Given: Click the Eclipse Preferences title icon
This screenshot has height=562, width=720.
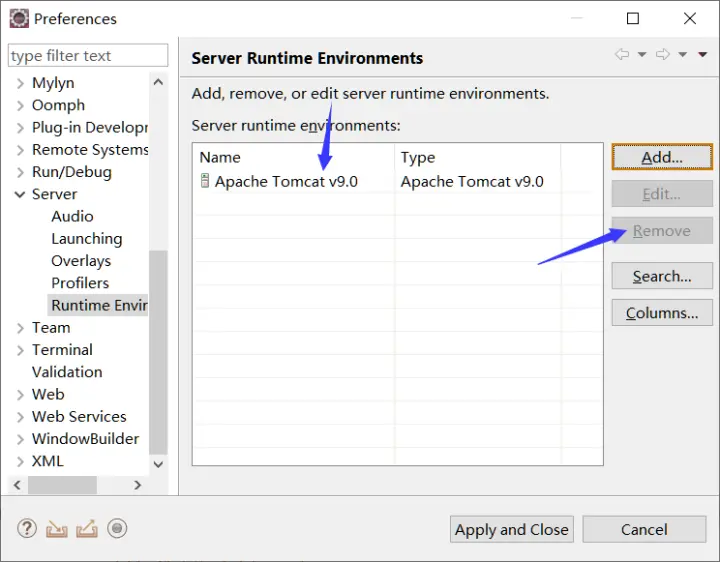Looking at the screenshot, I should click(18, 18).
